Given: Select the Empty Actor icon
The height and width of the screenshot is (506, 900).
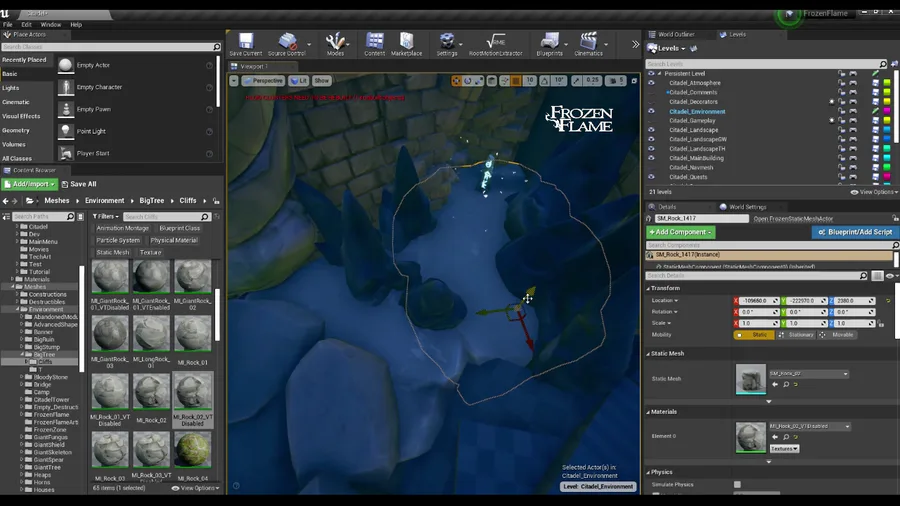Looking at the screenshot, I should click(65, 65).
